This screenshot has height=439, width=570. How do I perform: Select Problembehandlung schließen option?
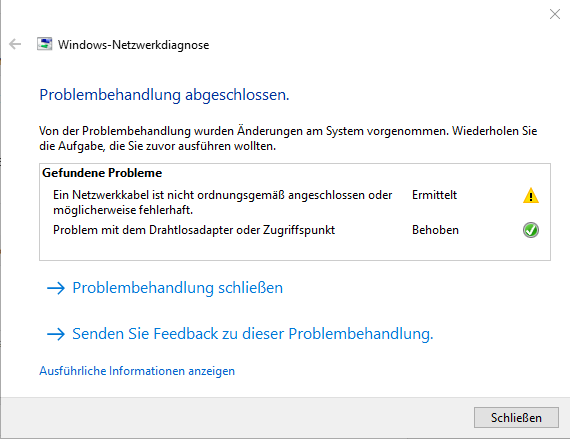click(177, 288)
